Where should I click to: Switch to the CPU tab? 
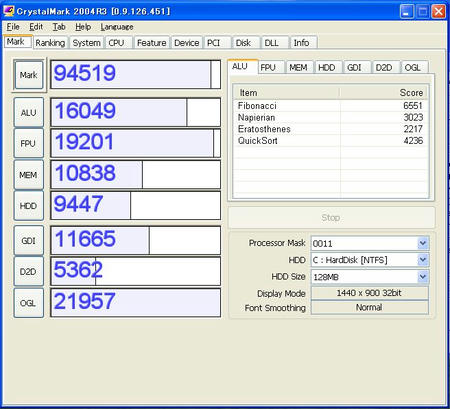point(116,43)
